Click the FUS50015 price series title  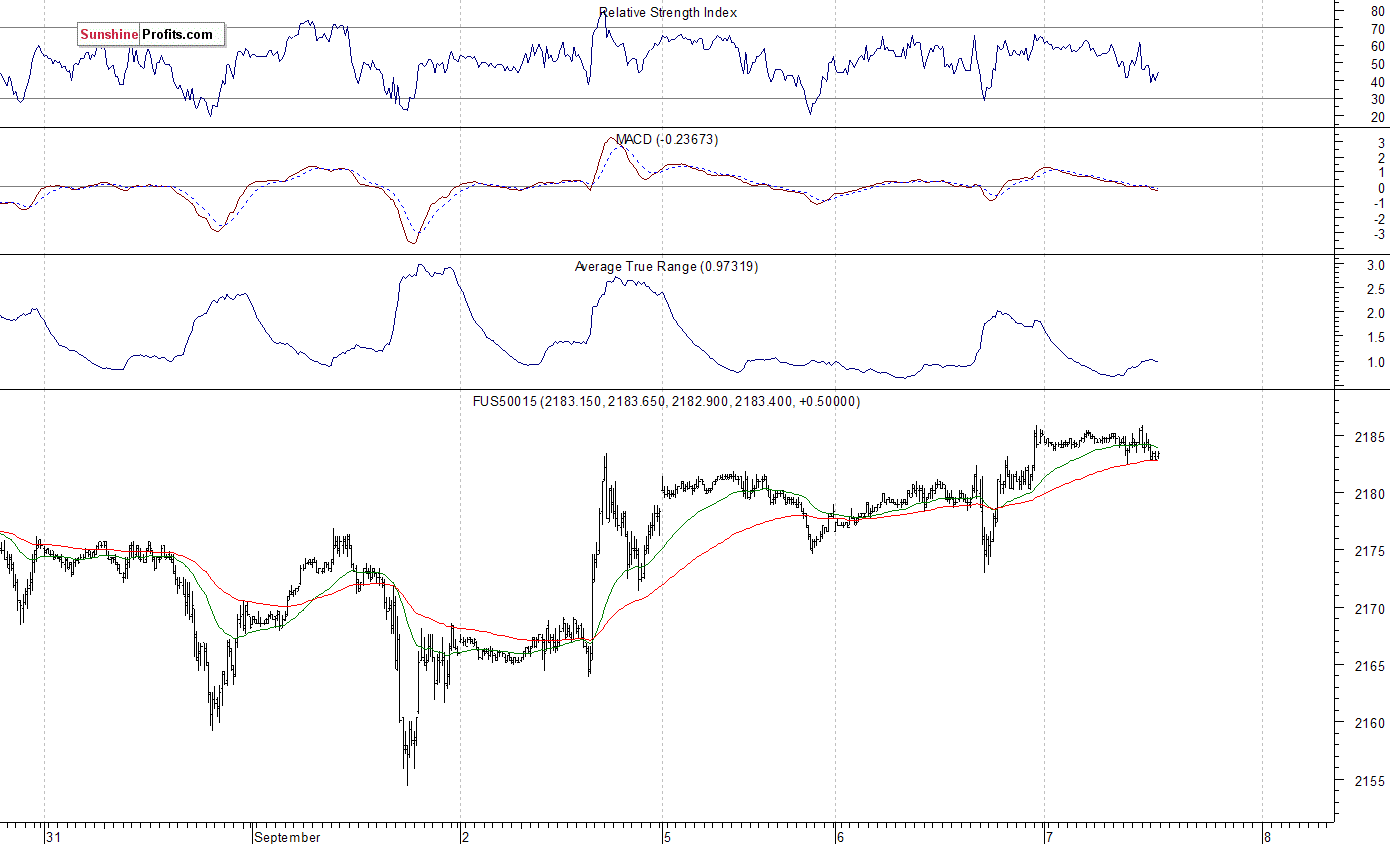666,402
